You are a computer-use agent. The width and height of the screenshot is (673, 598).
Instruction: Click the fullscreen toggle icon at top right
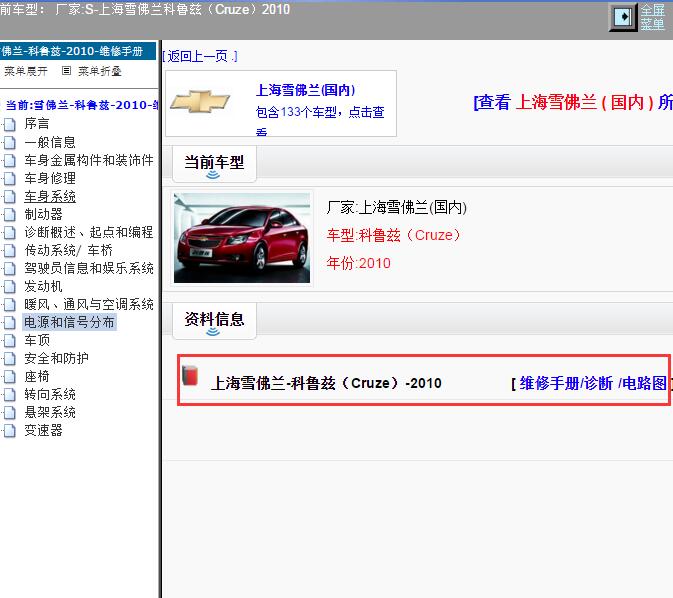[x=623, y=17]
